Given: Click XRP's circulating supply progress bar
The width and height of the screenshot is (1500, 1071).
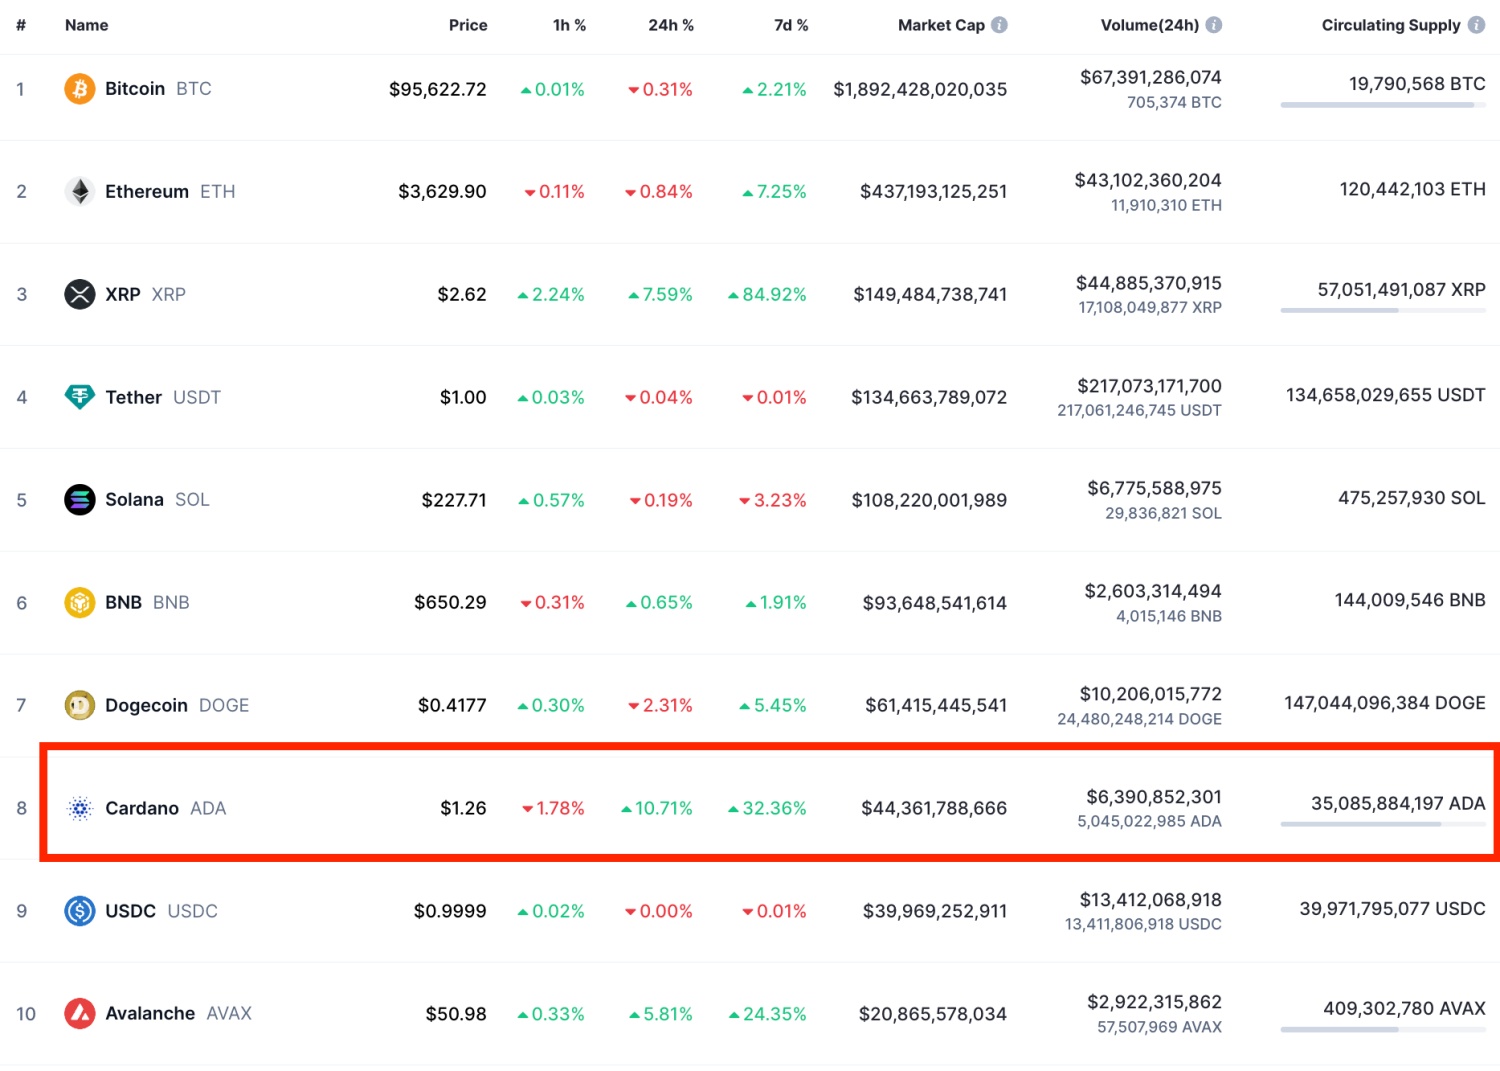Looking at the screenshot, I should click(x=1383, y=310).
